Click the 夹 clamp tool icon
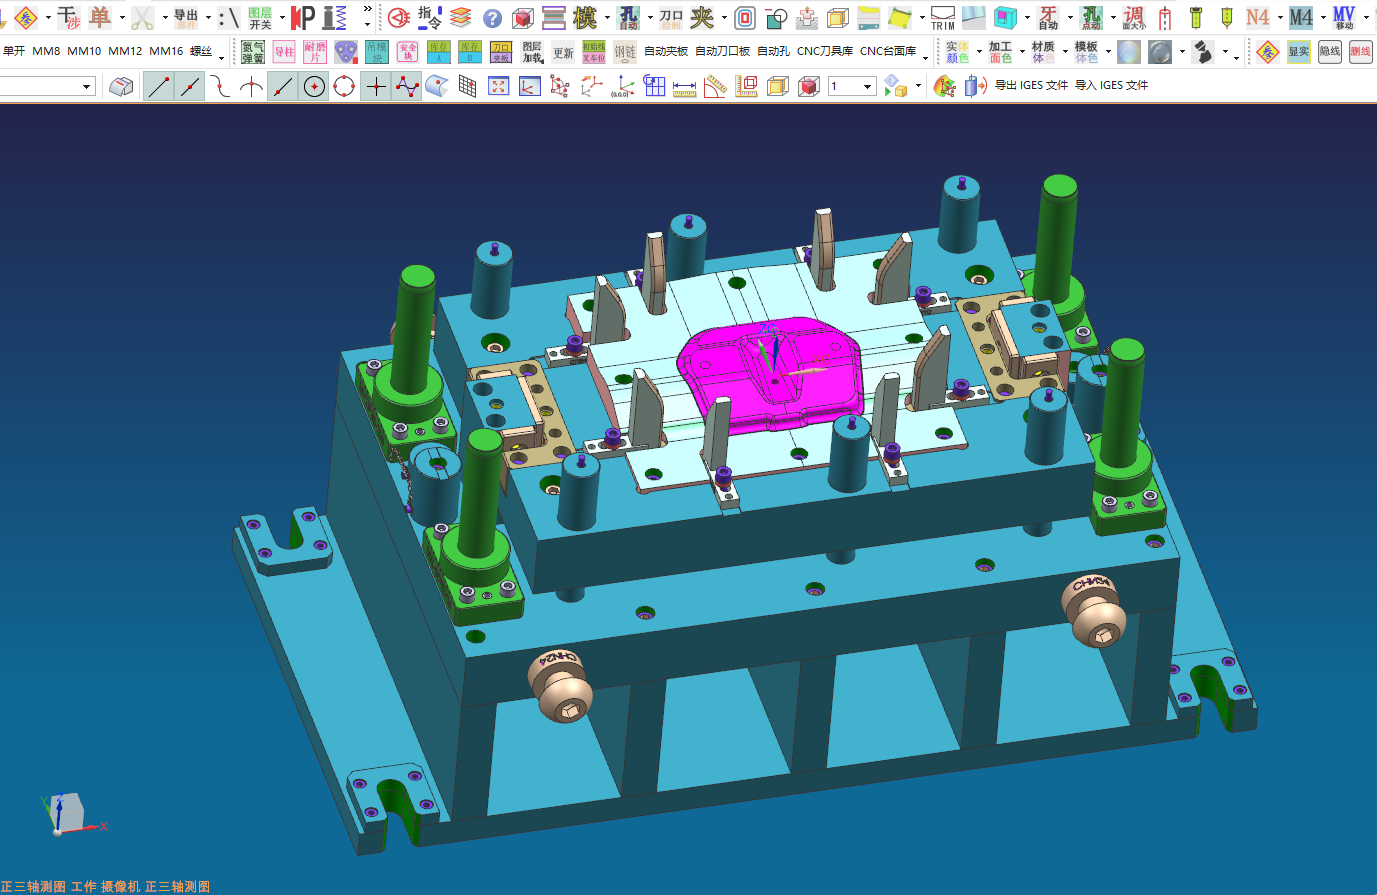 coord(703,17)
